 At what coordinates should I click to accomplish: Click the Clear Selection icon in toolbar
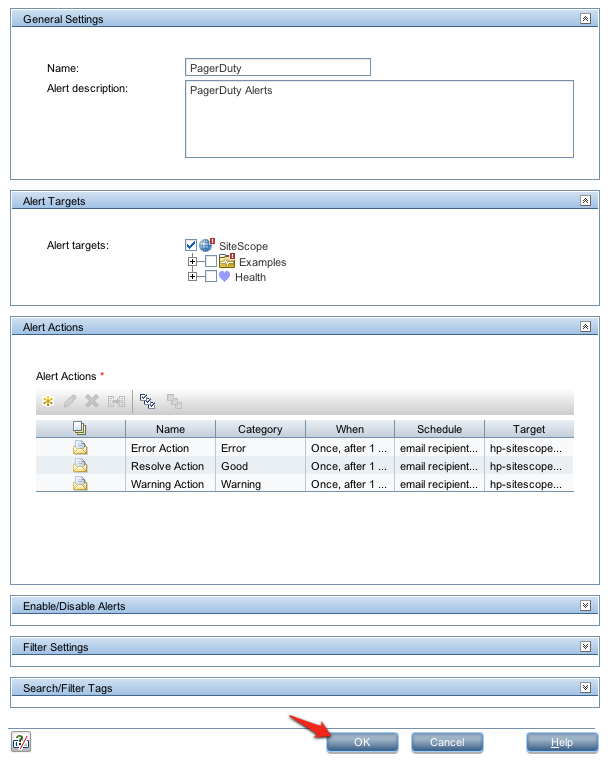pos(174,402)
